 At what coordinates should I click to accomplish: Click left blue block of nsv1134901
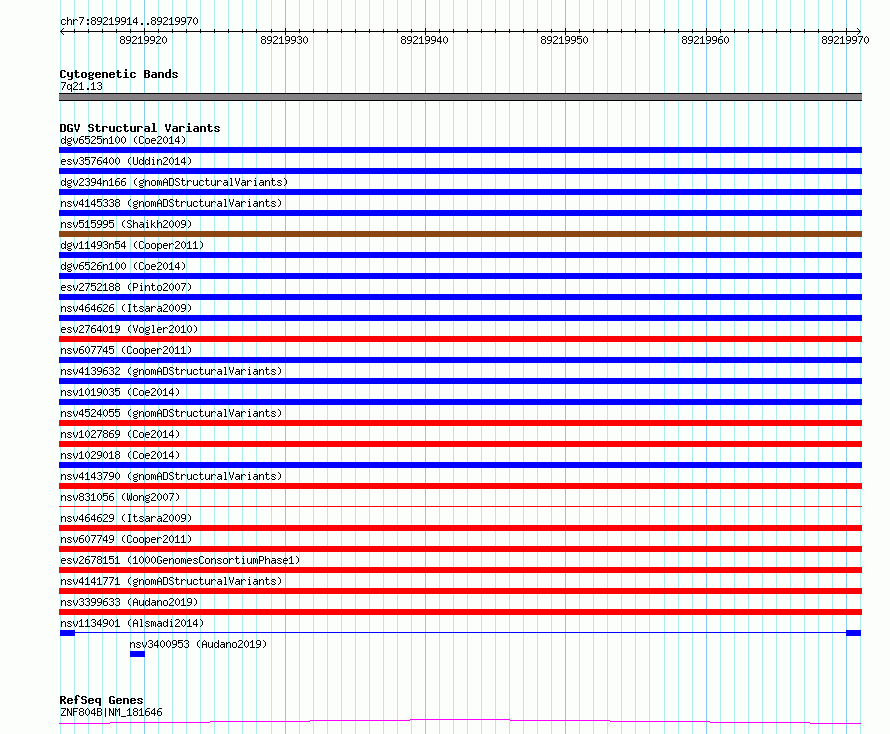68,633
